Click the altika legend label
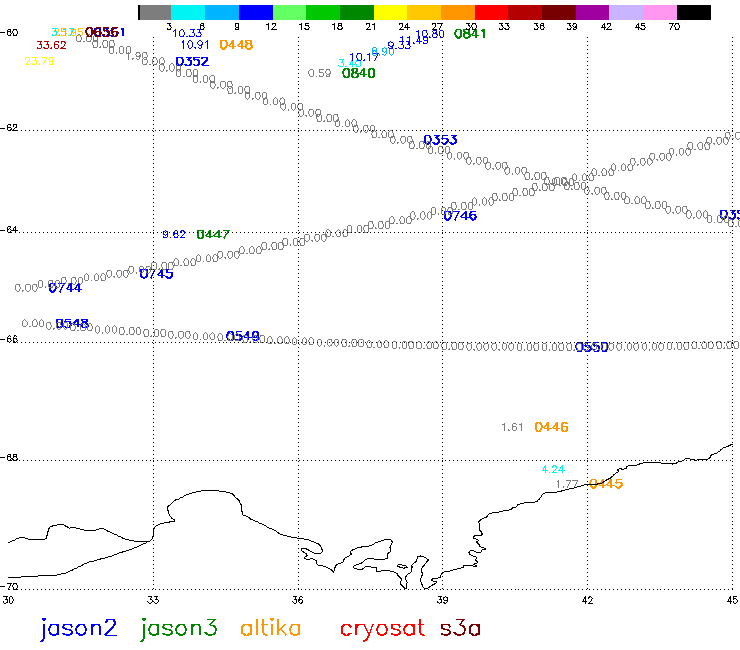Viewport: 740px width, 650px height. pos(270,628)
